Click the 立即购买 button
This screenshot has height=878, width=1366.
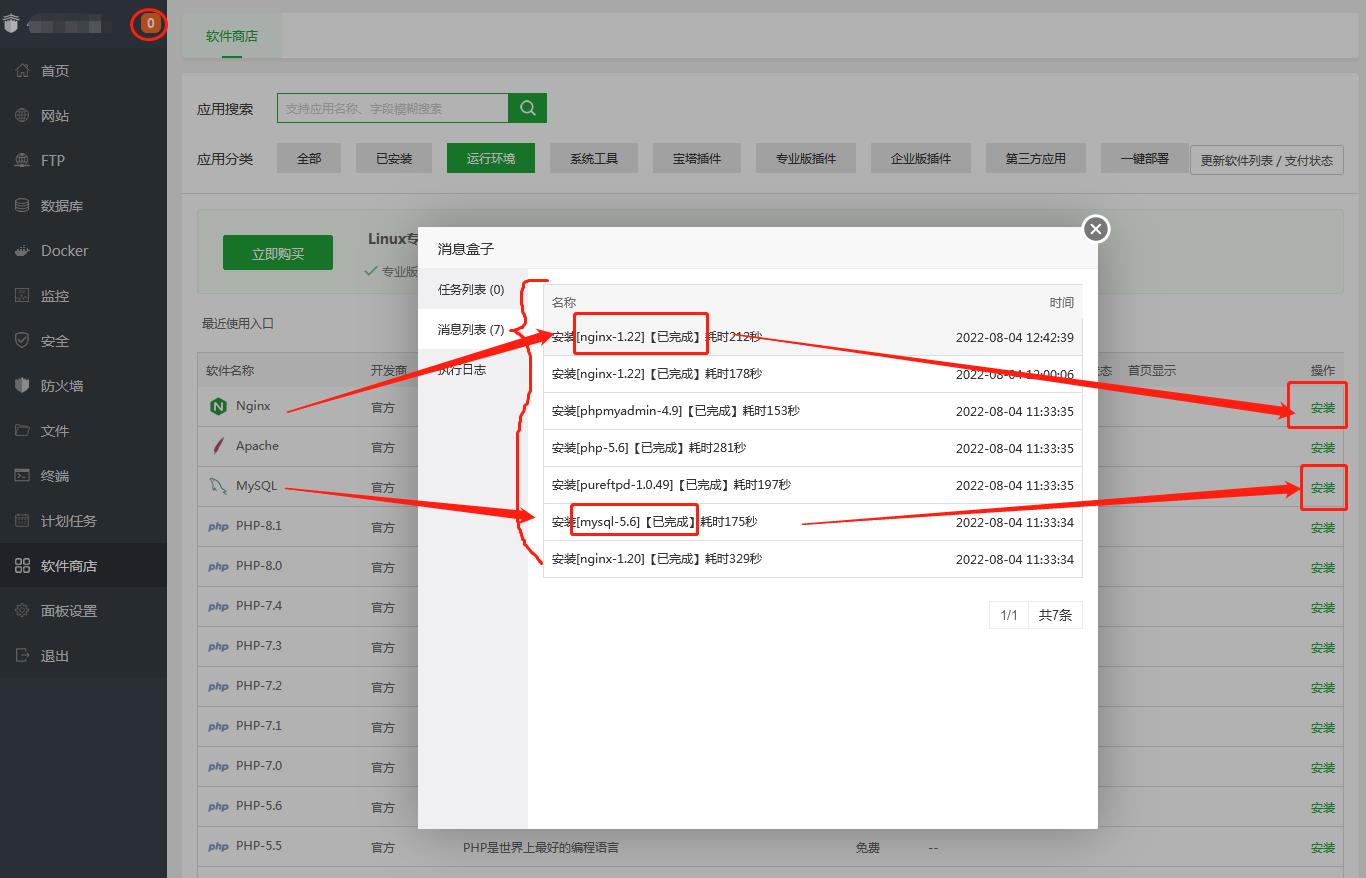coord(278,254)
